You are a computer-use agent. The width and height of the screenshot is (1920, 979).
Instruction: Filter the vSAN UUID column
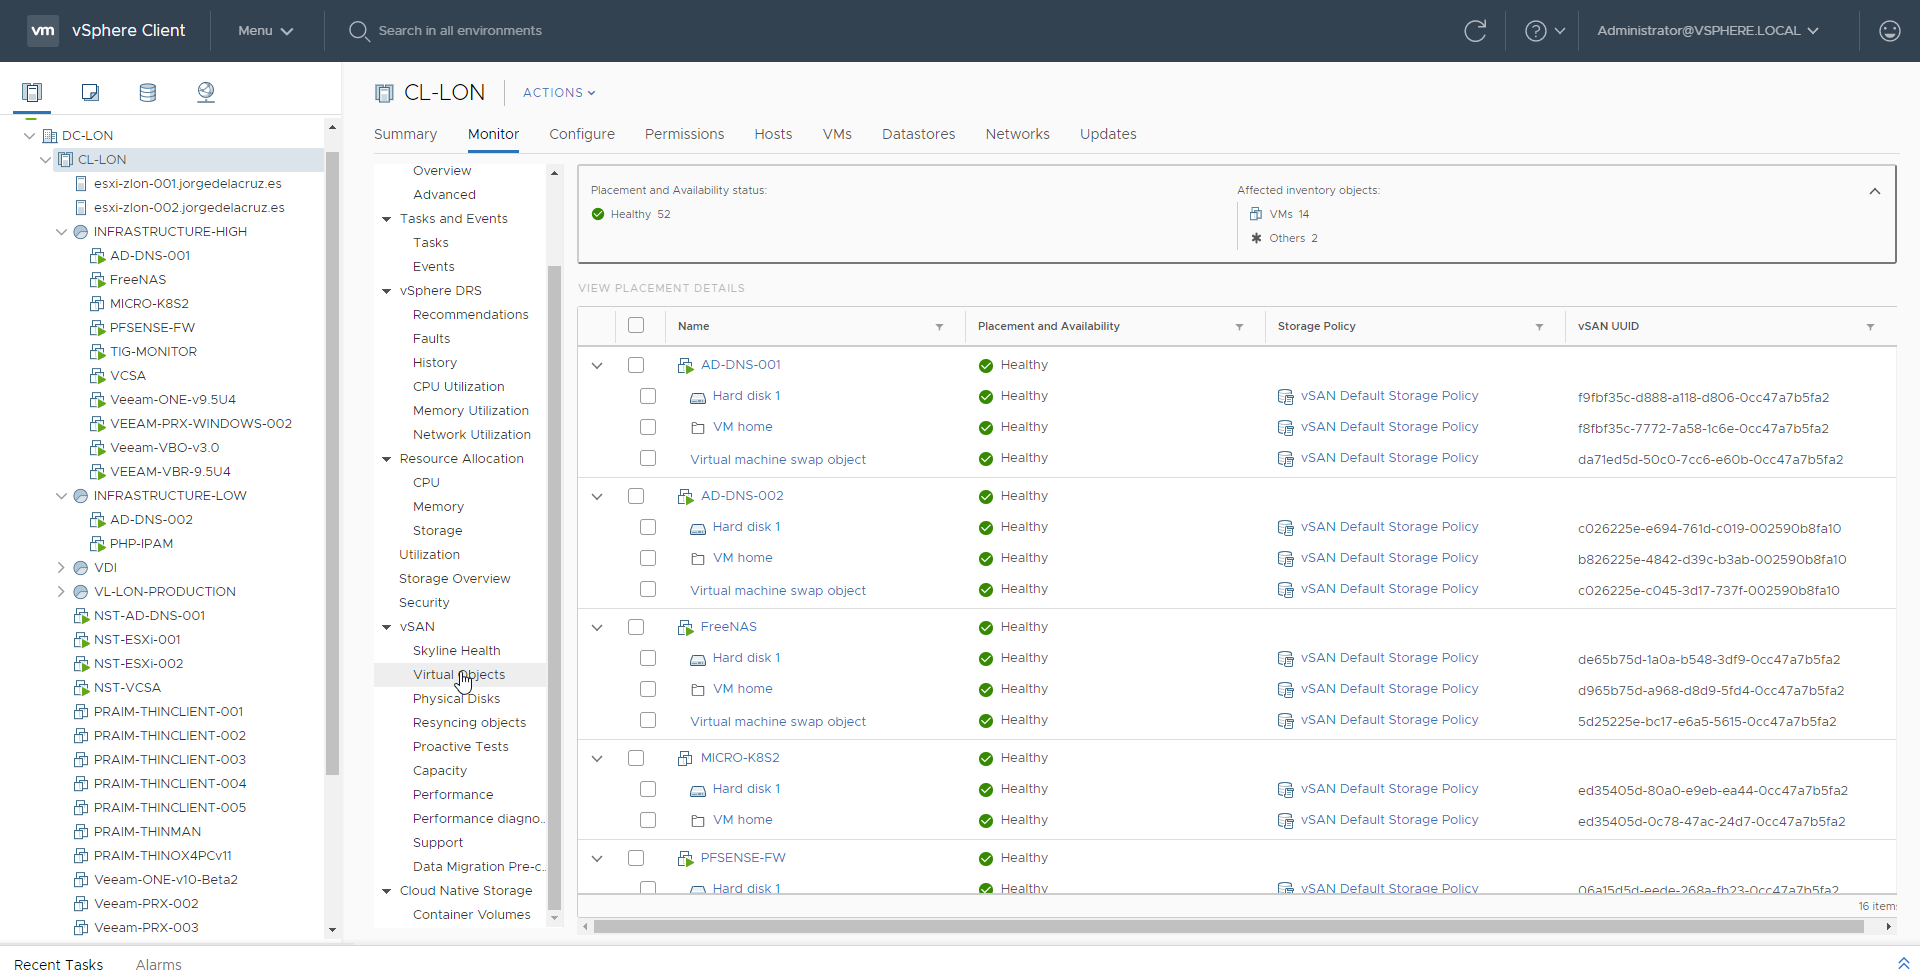1870,327
